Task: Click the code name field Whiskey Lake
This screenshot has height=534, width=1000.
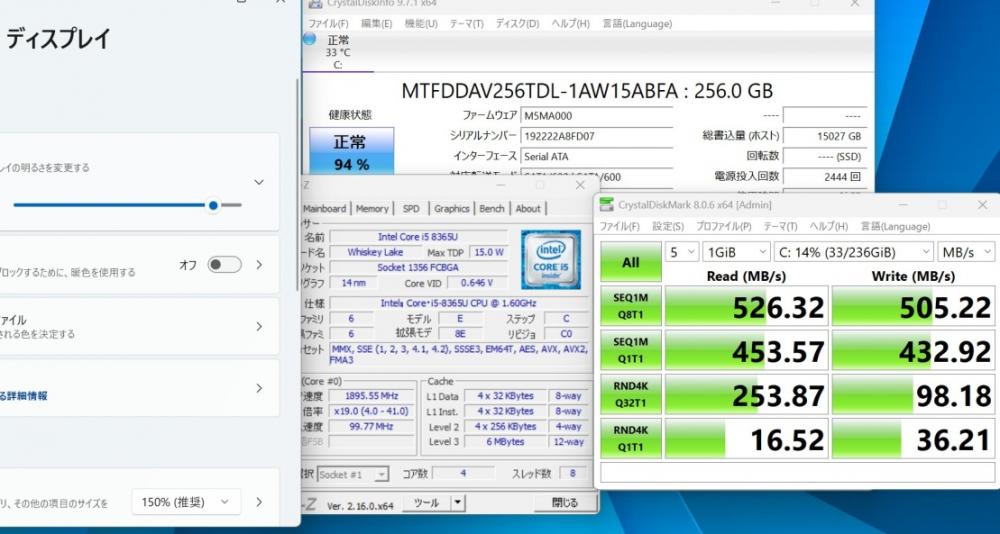Action: click(376, 252)
